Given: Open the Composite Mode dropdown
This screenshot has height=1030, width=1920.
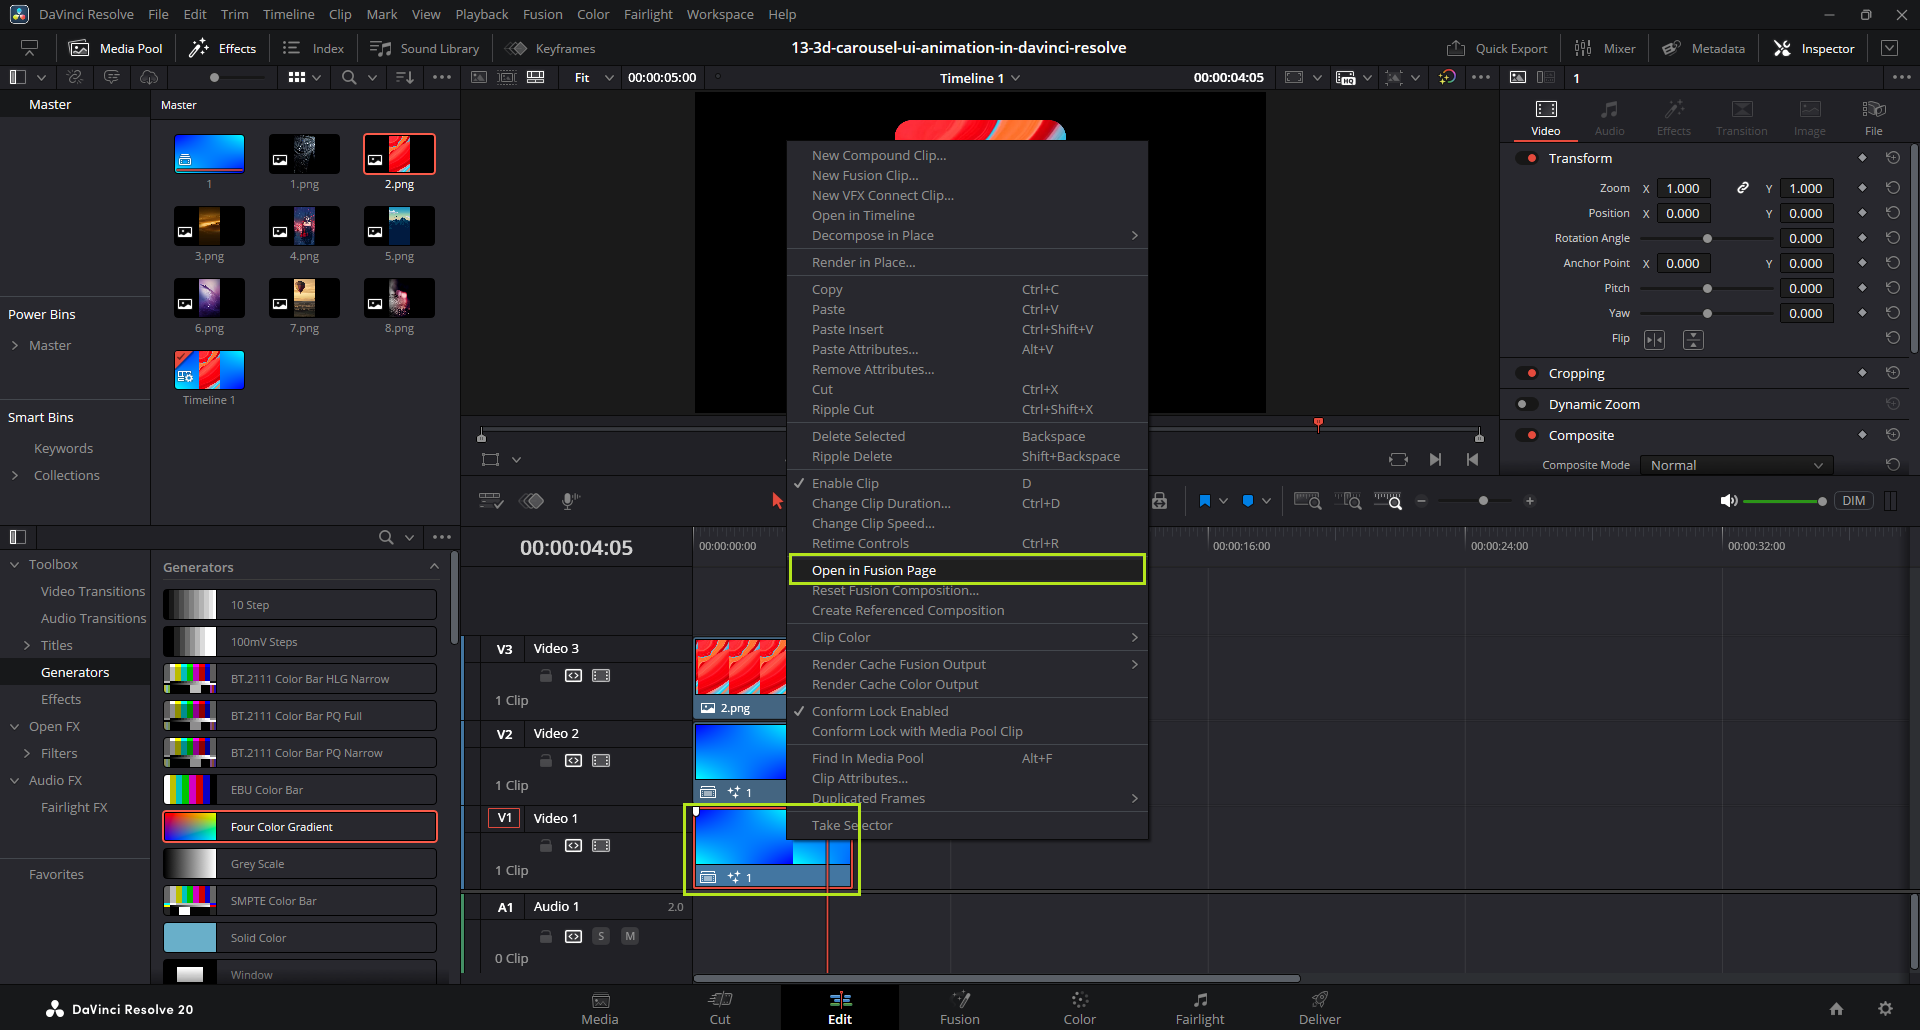Looking at the screenshot, I should tap(1736, 465).
